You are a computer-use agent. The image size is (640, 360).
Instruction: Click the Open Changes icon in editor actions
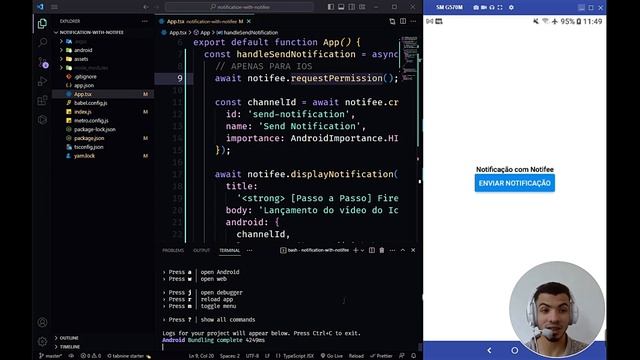(392, 21)
